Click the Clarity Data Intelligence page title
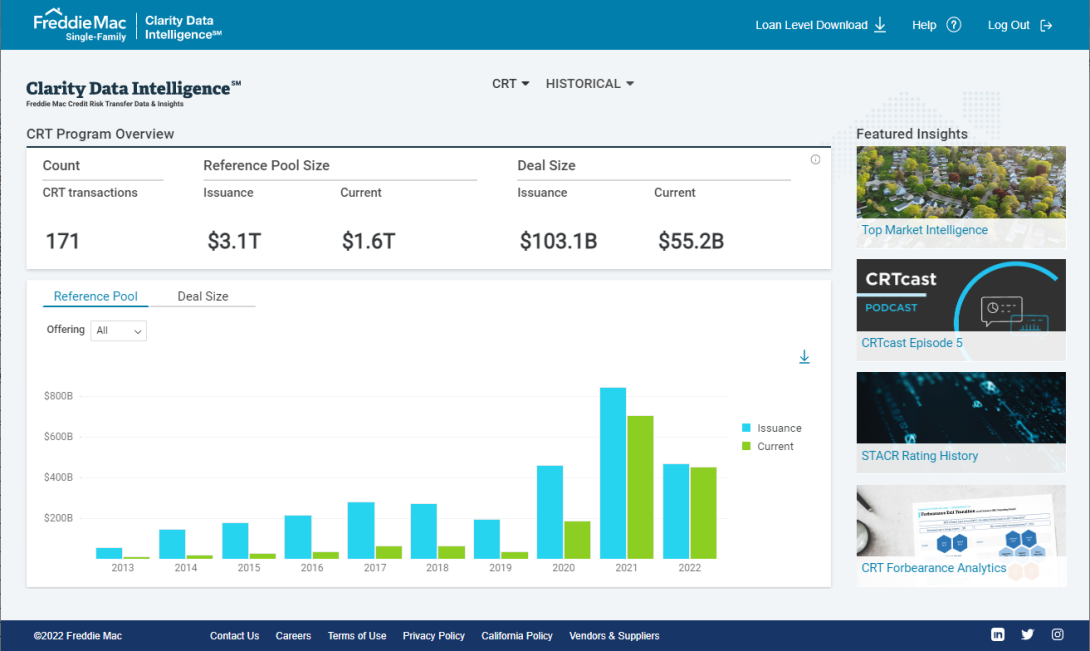Image resolution: width=1090 pixels, height=651 pixels. coord(133,88)
